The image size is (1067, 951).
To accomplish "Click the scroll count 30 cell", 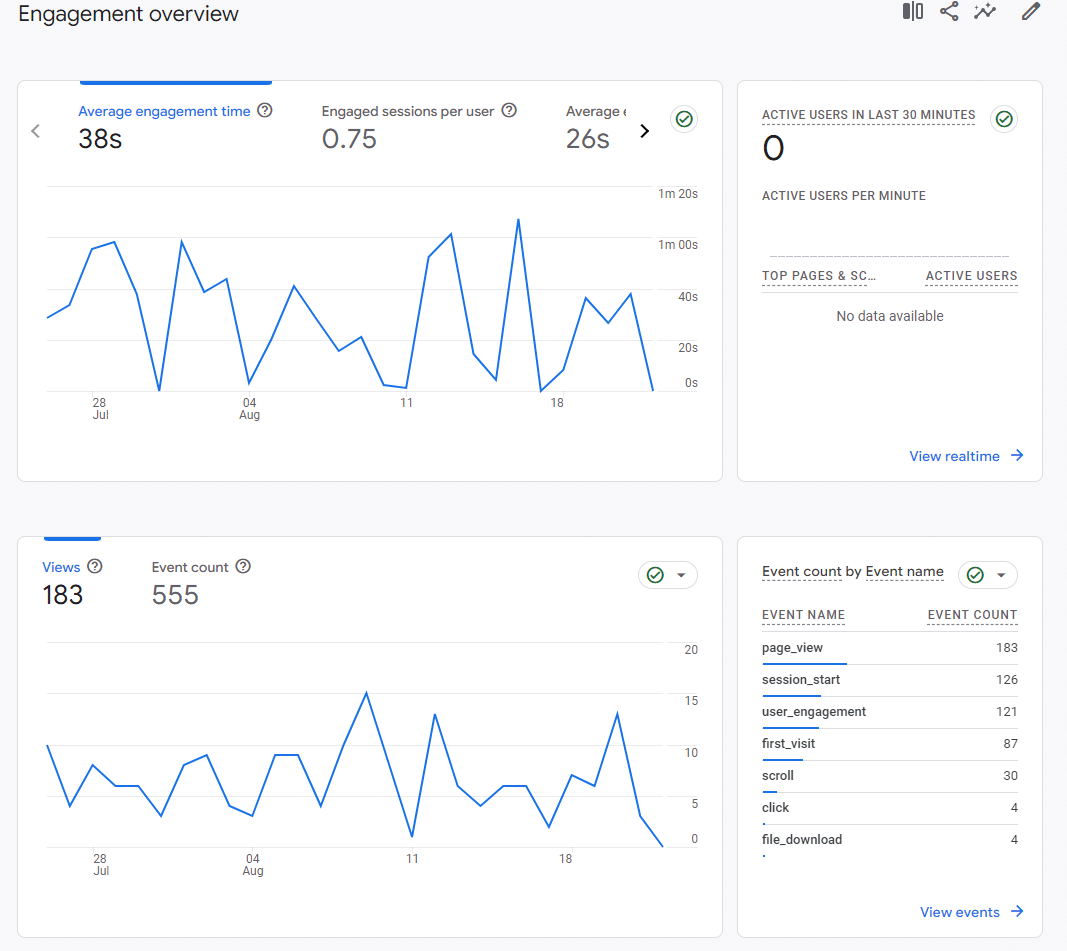I will 1011,775.
